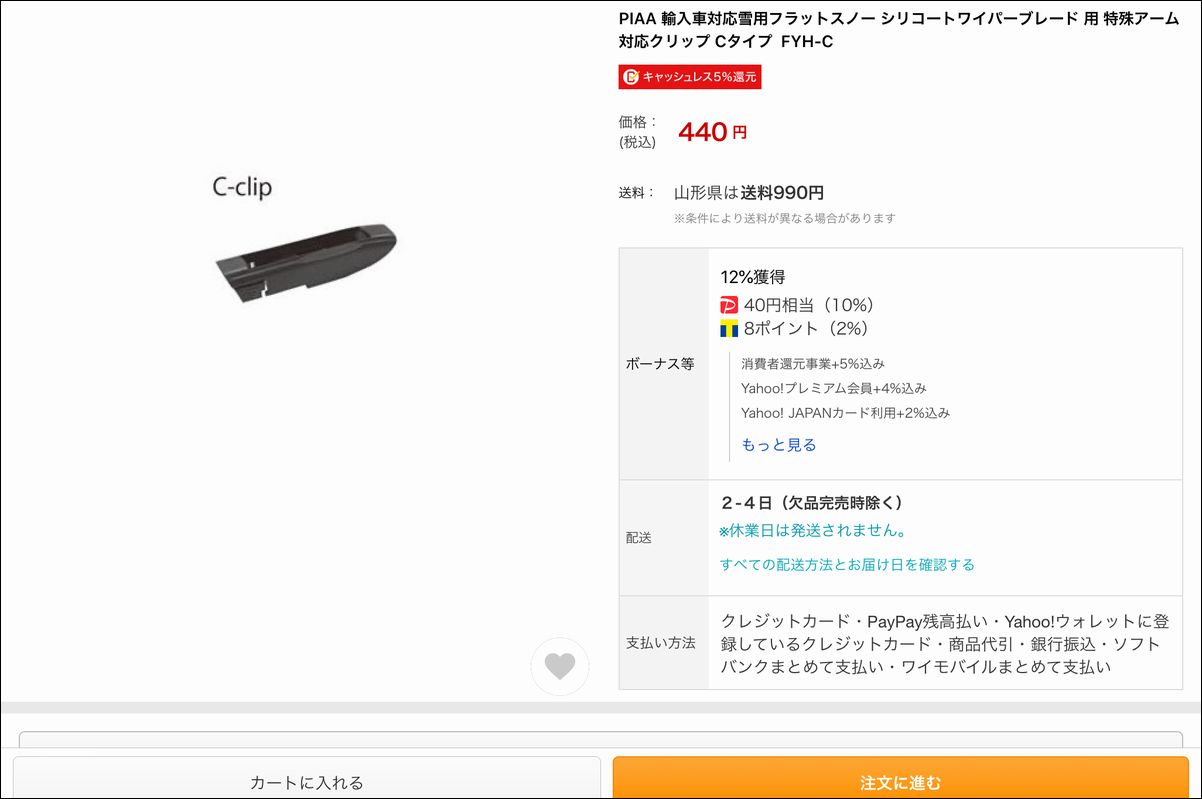The image size is (1202, 799).
Task: Open すべての配送方法とお届け日を確認する link
Action: [847, 565]
